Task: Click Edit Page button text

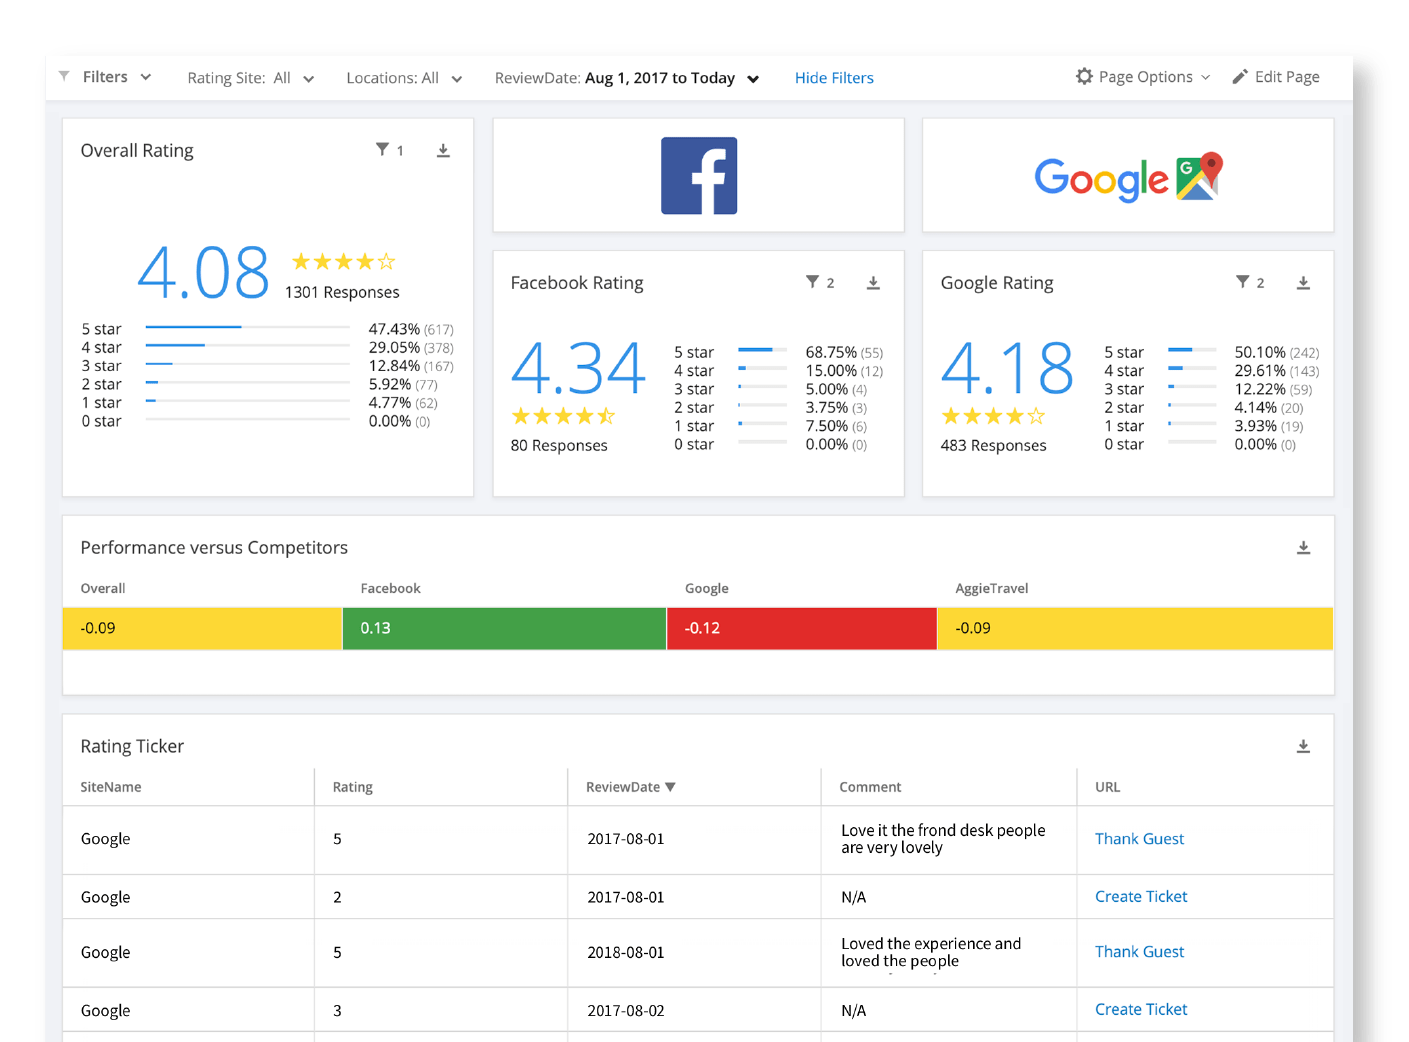Action: click(x=1287, y=77)
